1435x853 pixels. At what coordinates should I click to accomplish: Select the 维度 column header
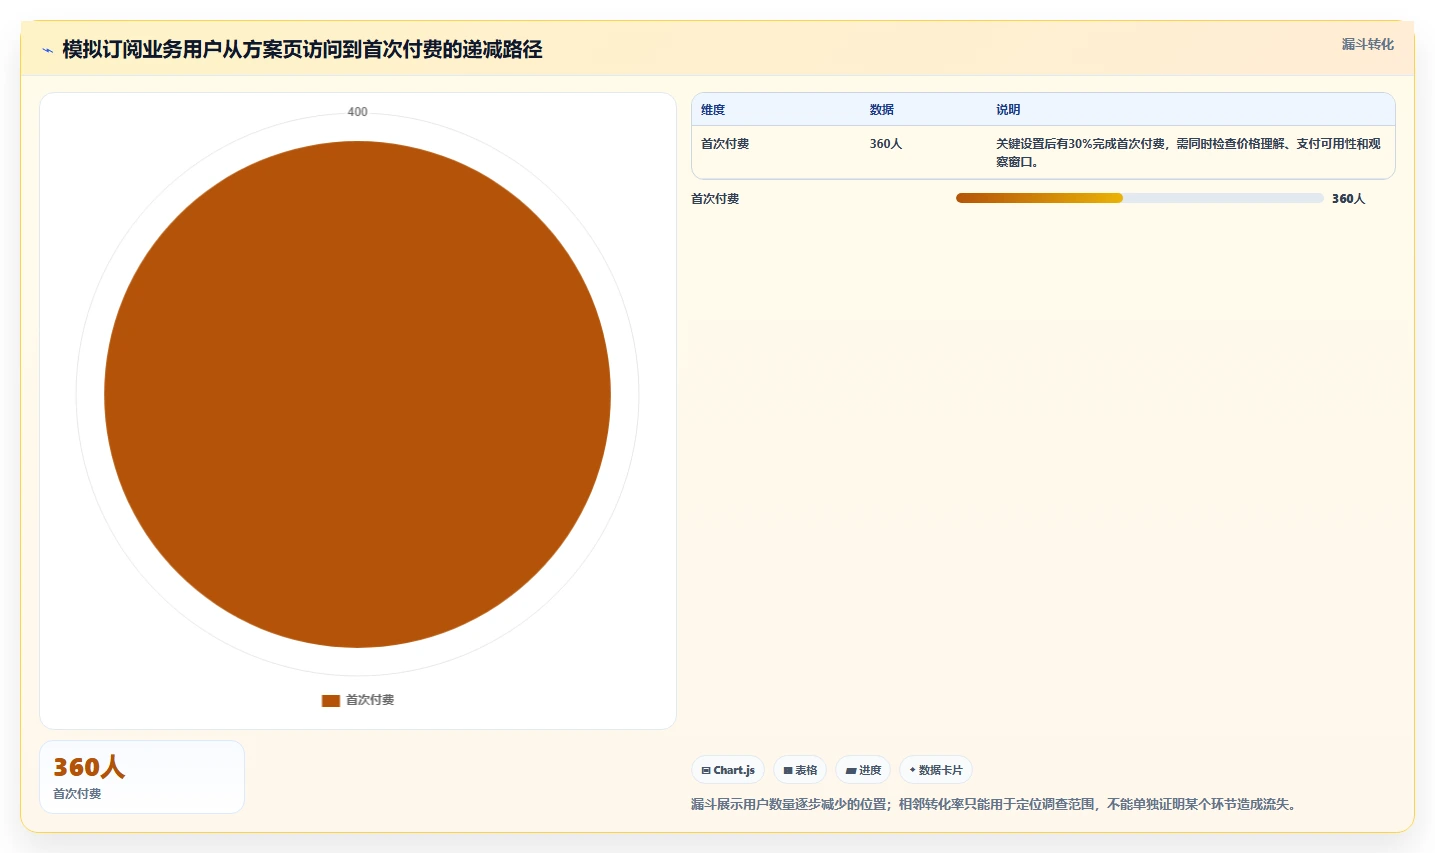pos(713,110)
